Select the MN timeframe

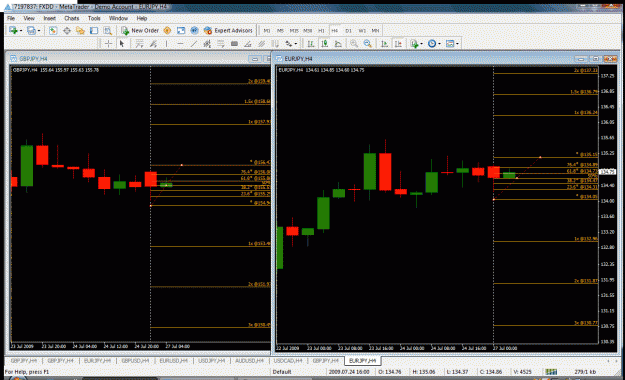pyautogui.click(x=375, y=31)
